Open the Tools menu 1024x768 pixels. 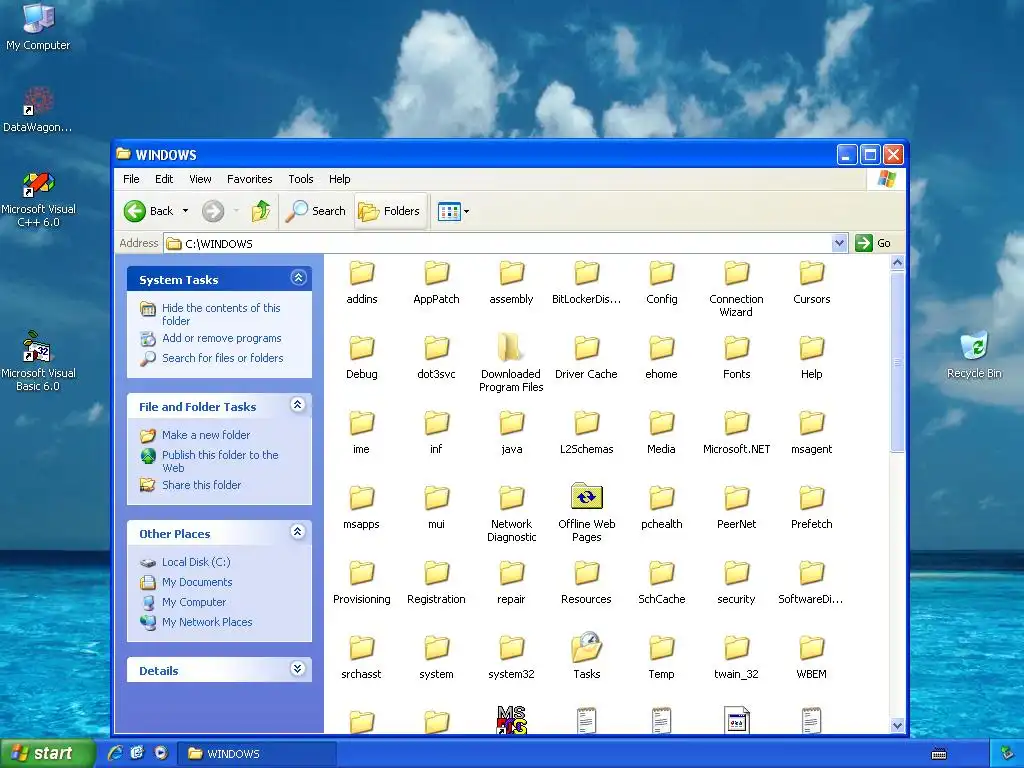pyautogui.click(x=300, y=179)
